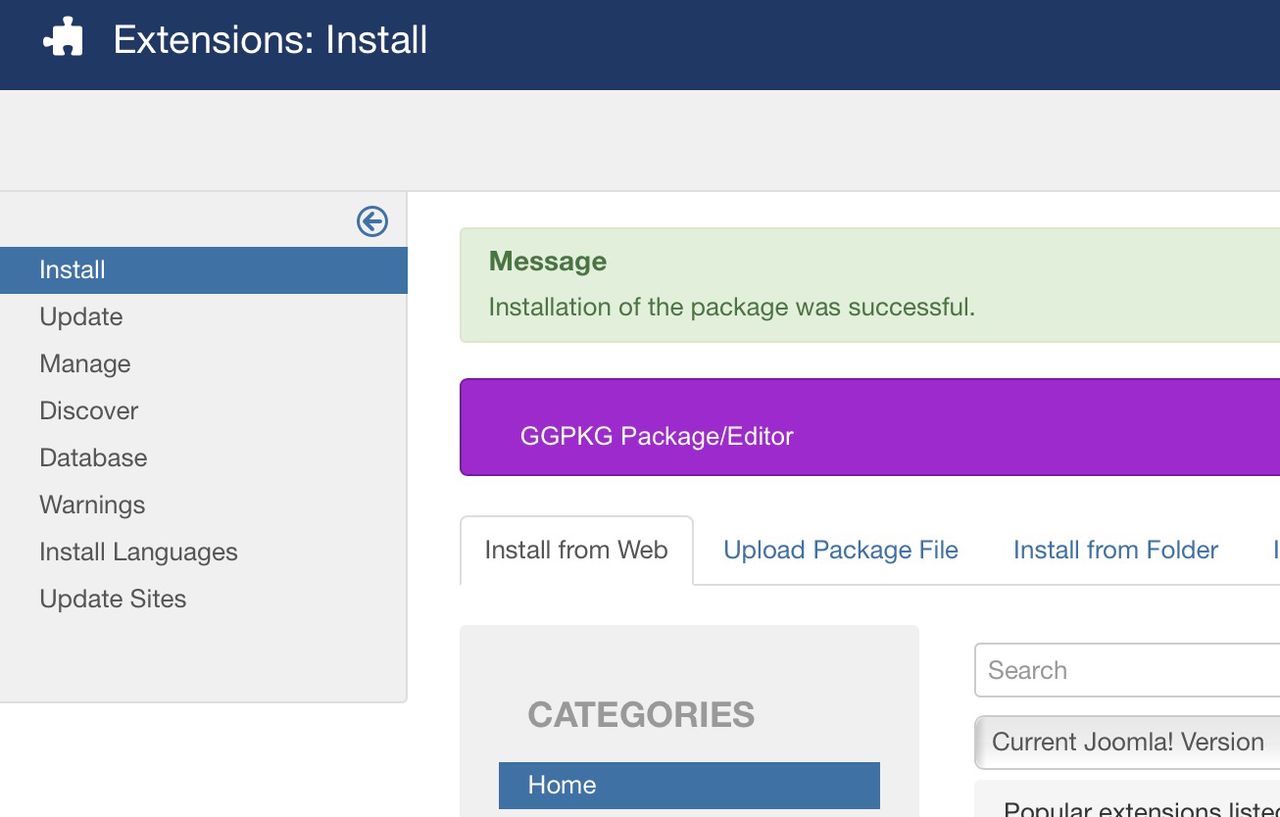Image resolution: width=1280 pixels, height=817 pixels.
Task: Switch to Upload Package File tab
Action: pos(840,550)
